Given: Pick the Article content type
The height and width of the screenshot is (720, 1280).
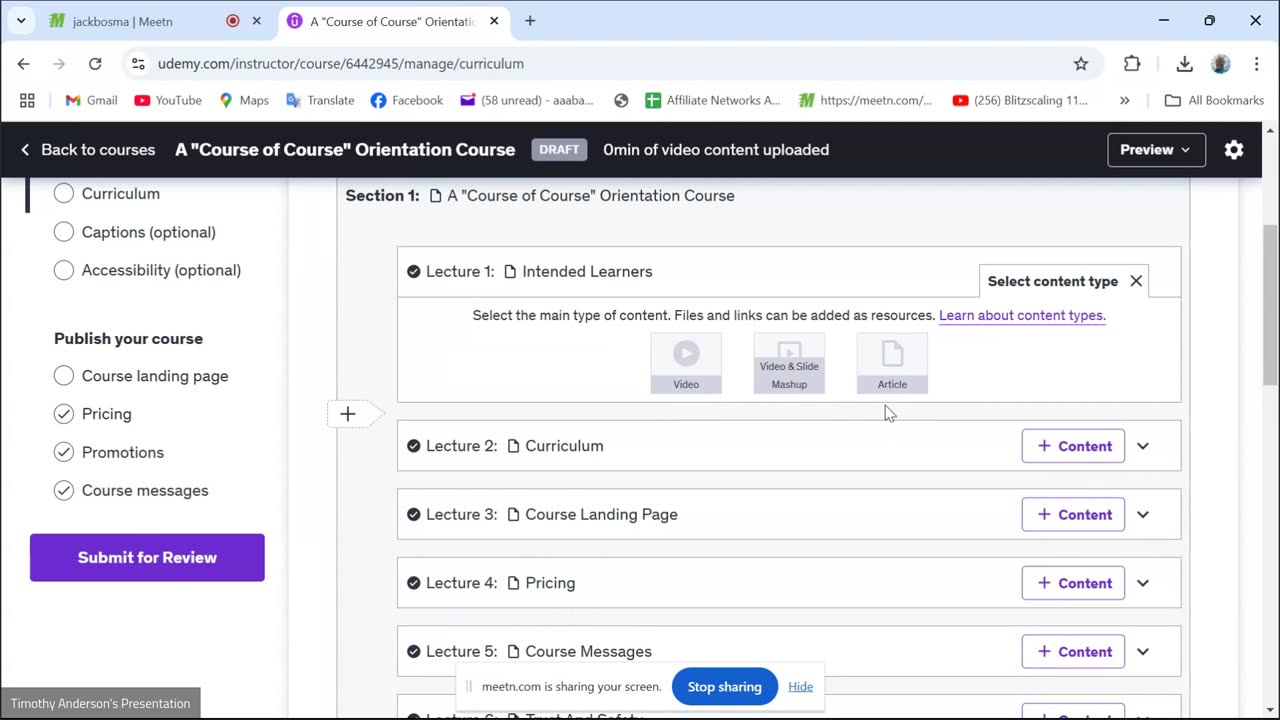Looking at the screenshot, I should pyautogui.click(x=892, y=363).
